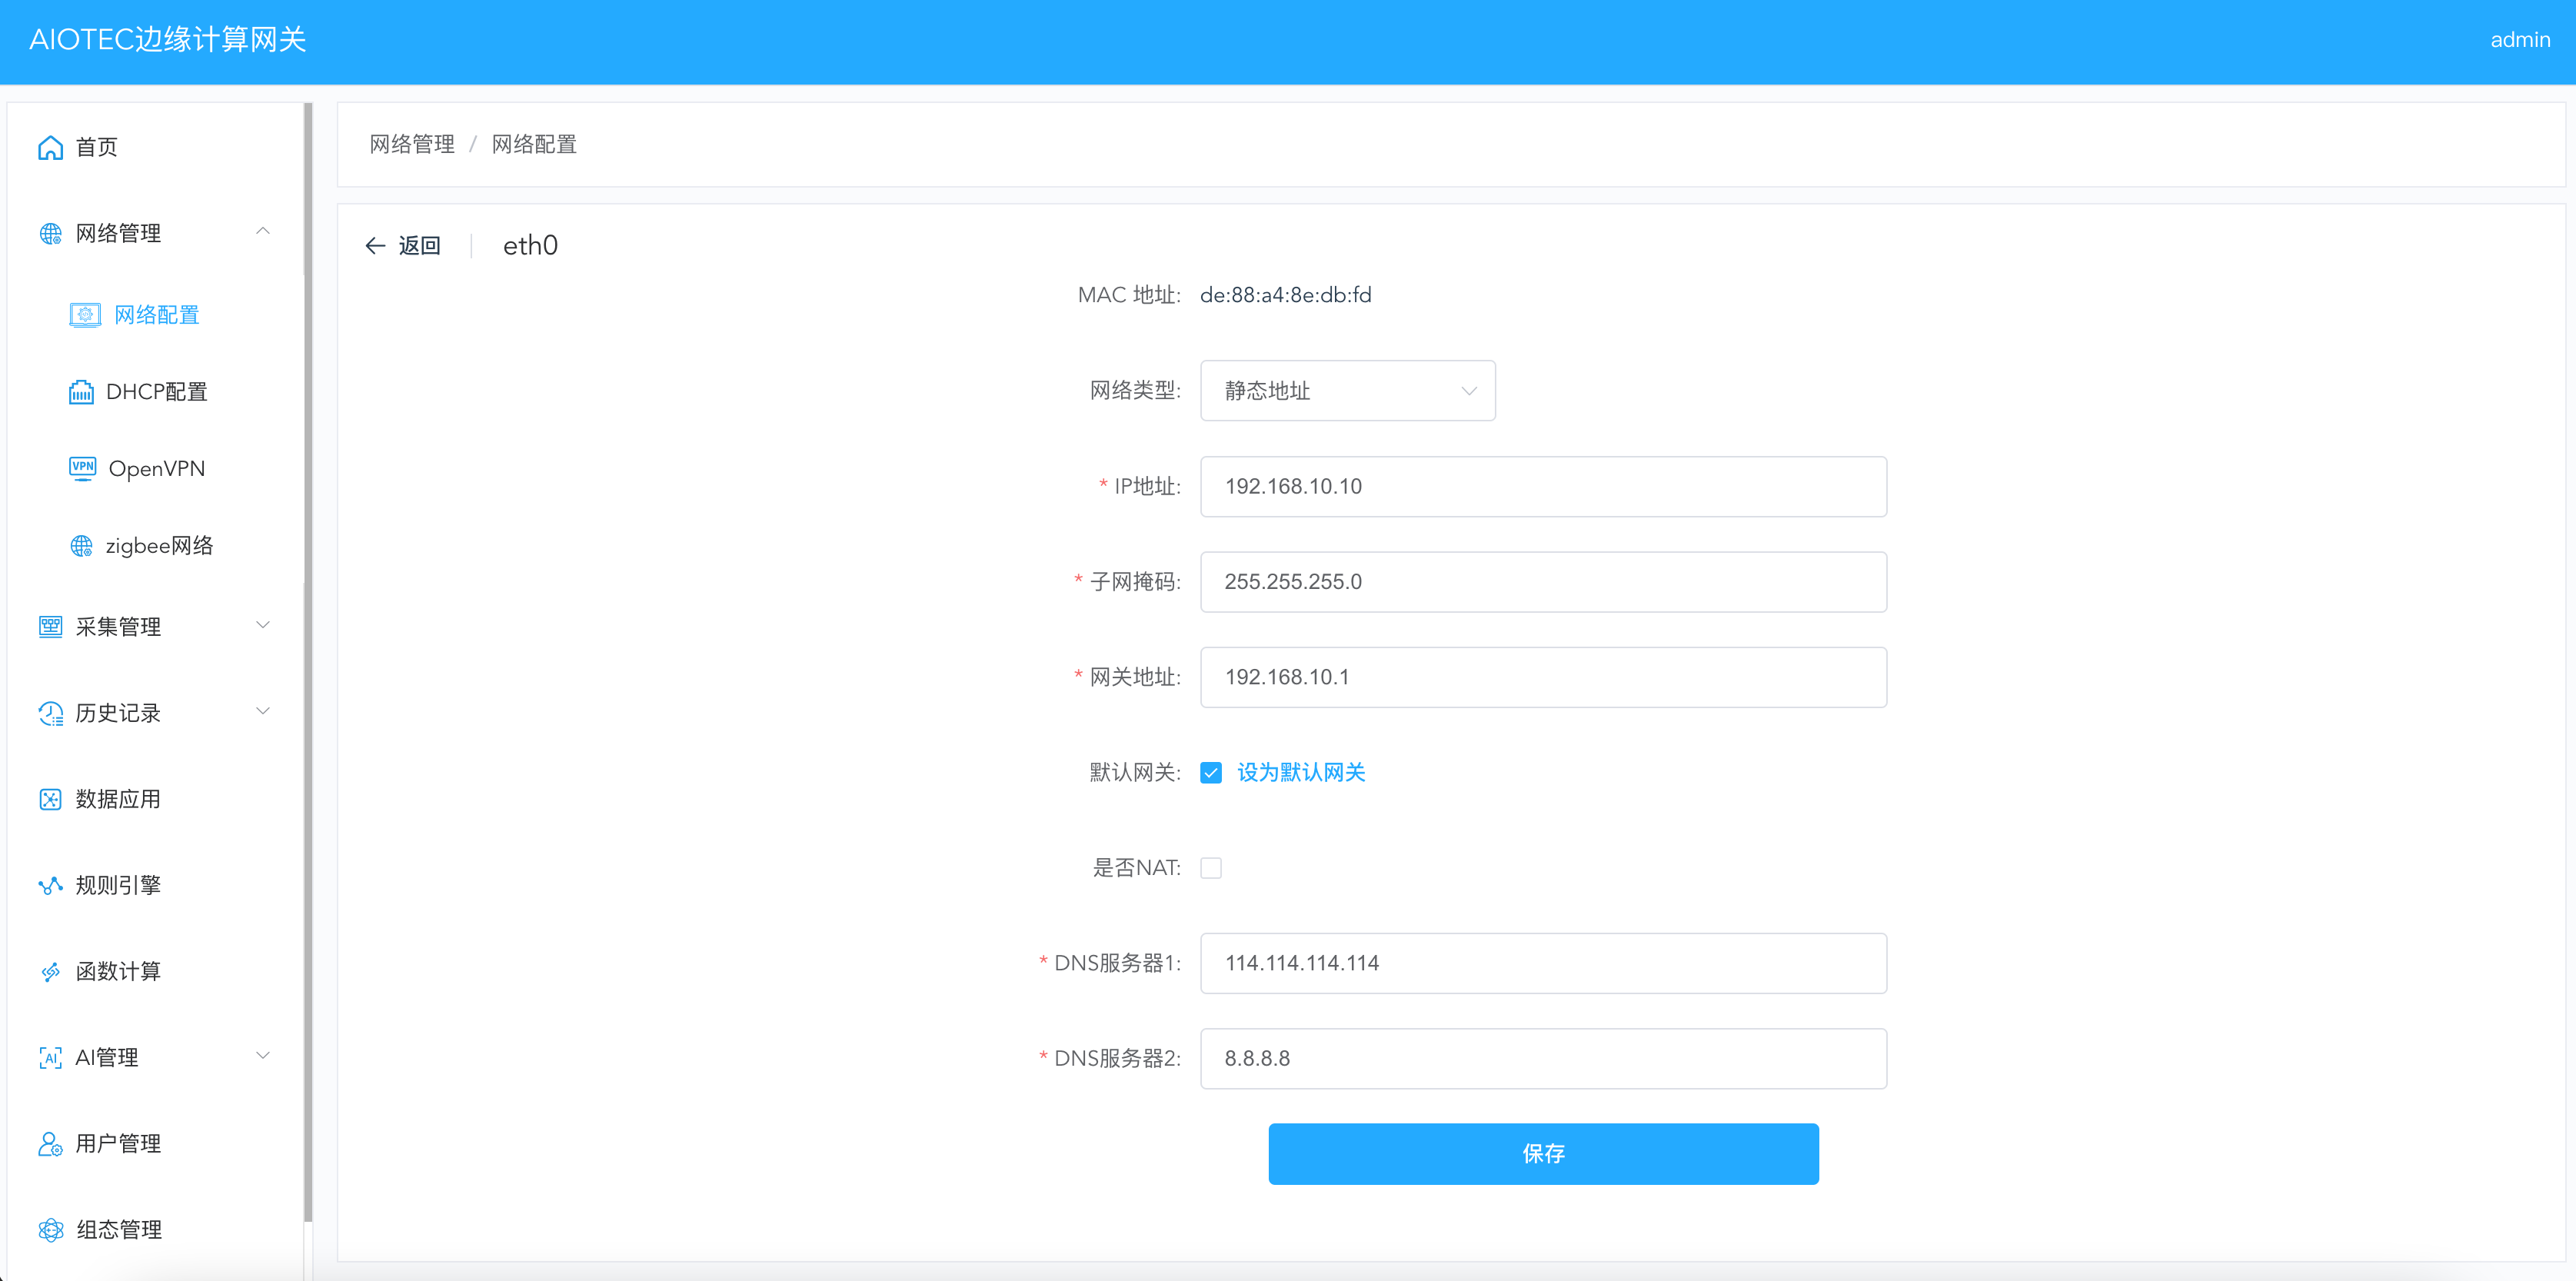
Task: Click the DHCP配置 port icon
Action: click(x=81, y=392)
